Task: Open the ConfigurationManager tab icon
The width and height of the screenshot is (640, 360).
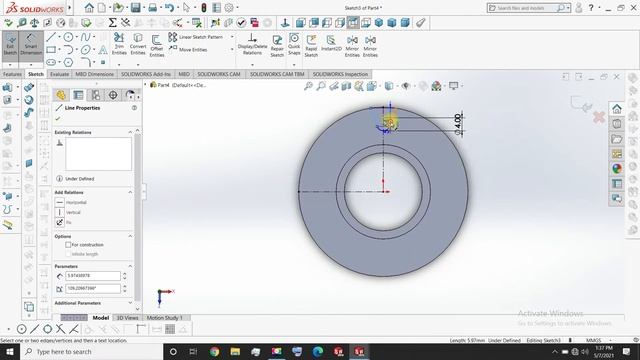Action: pyautogui.click(x=96, y=95)
